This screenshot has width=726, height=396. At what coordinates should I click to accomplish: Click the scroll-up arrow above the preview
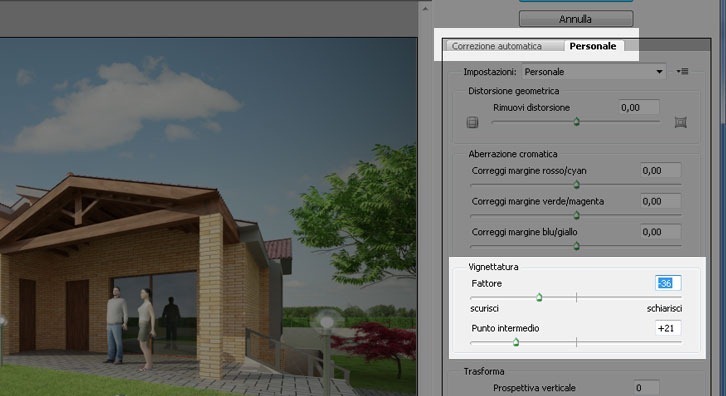425,8
